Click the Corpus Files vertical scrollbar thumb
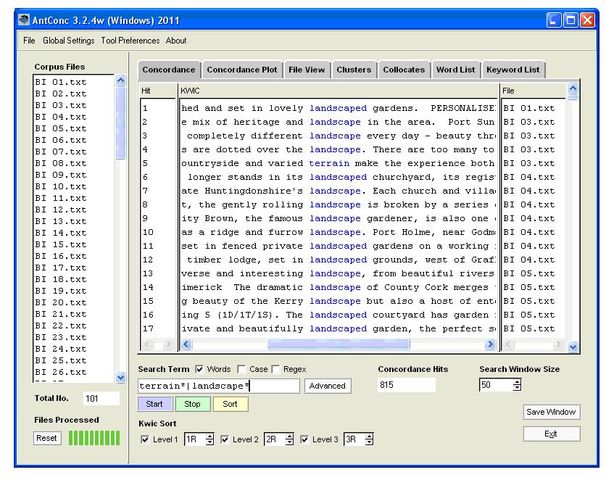 [121, 123]
